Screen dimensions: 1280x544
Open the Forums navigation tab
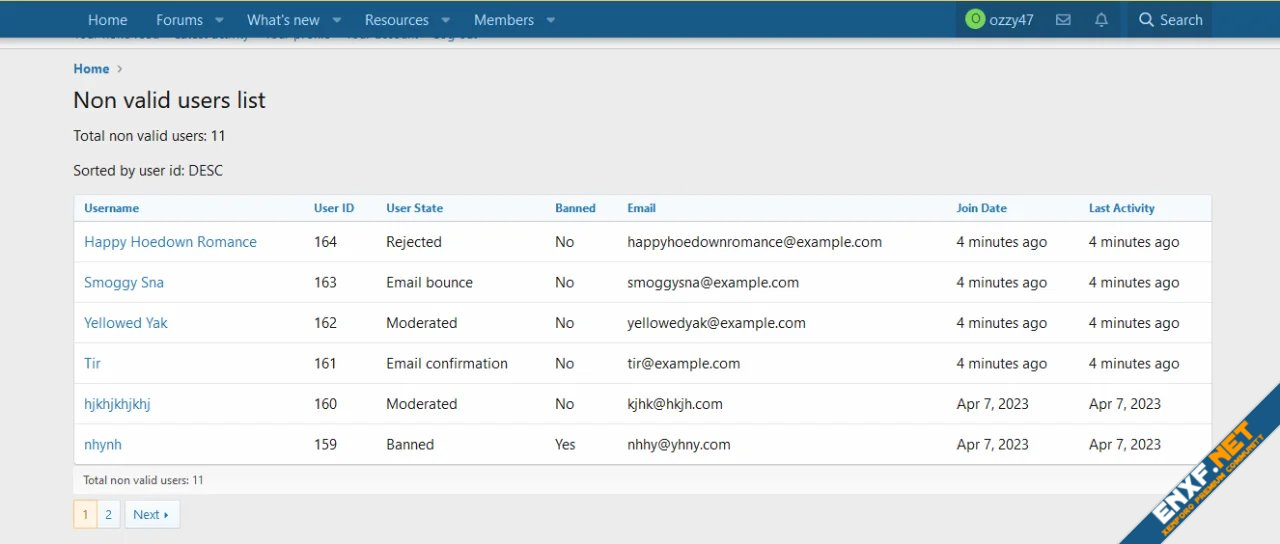click(x=179, y=20)
